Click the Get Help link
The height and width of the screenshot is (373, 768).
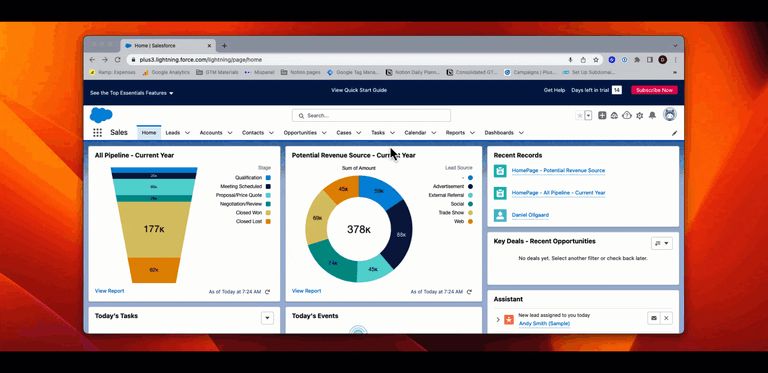pos(554,90)
